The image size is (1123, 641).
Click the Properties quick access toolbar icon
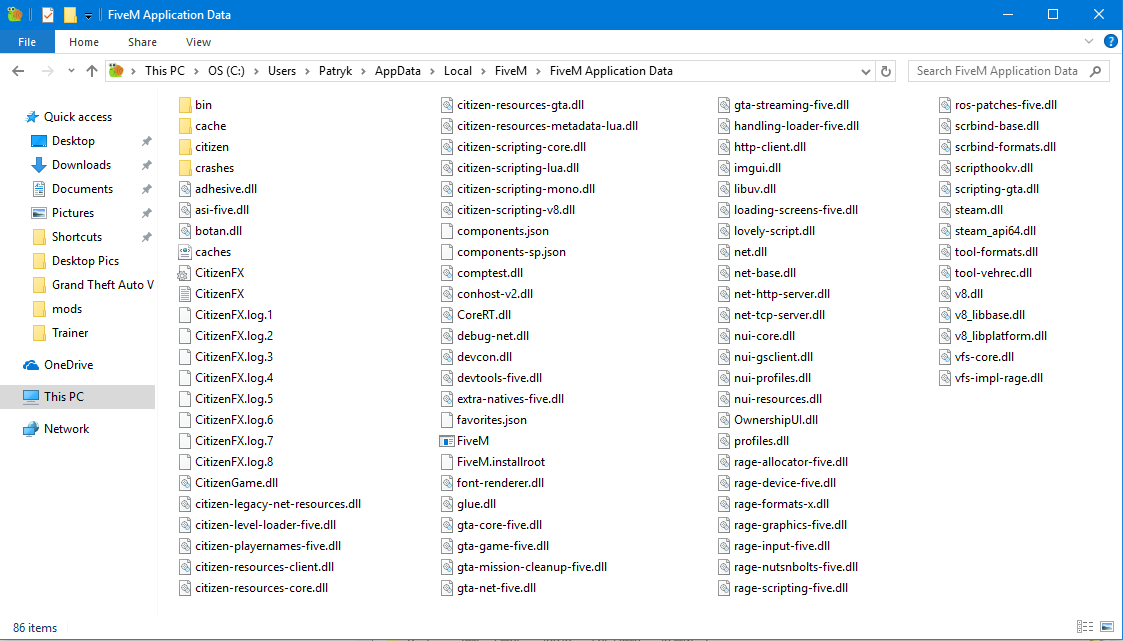click(47, 14)
